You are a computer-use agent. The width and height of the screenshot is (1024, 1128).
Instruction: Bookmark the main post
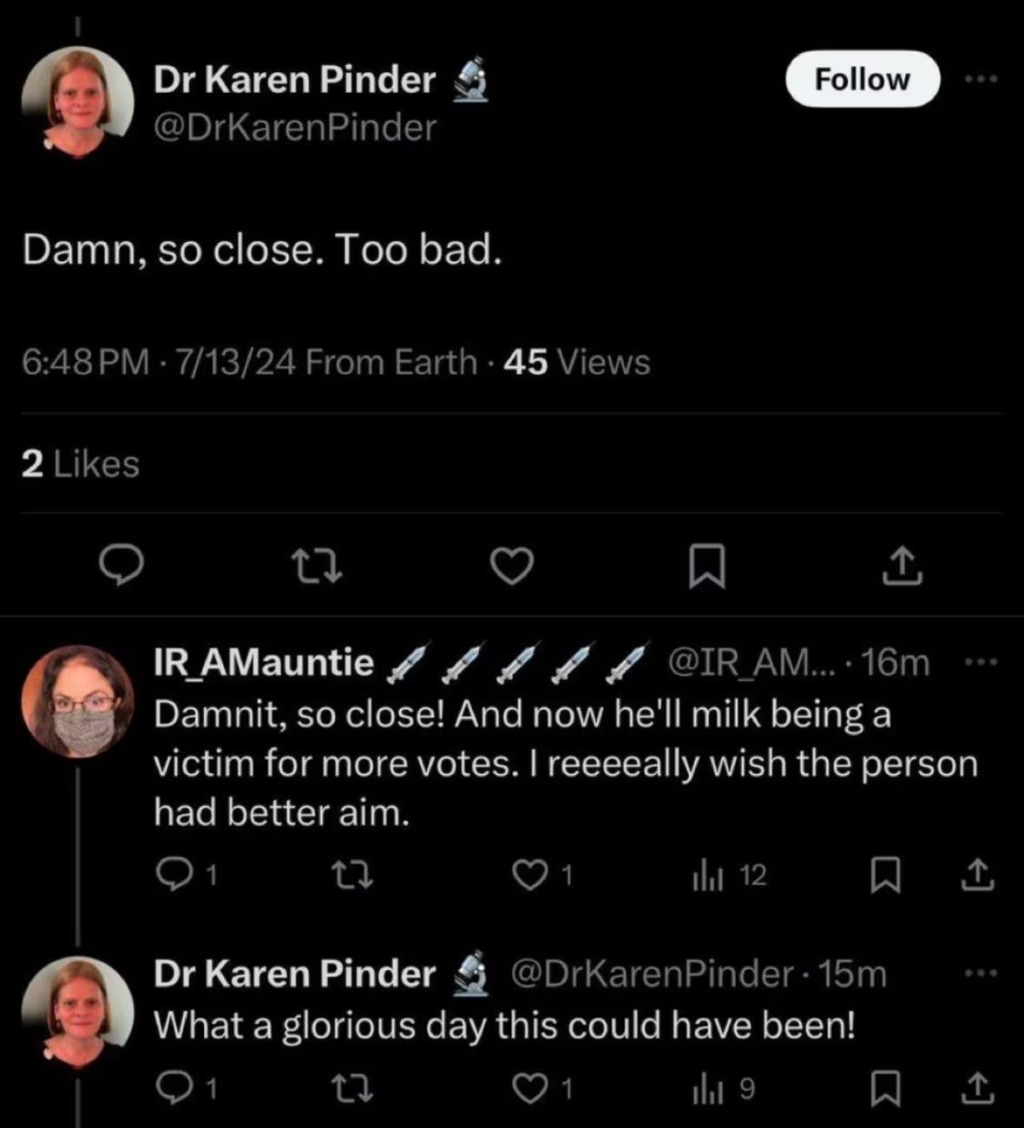(x=708, y=567)
